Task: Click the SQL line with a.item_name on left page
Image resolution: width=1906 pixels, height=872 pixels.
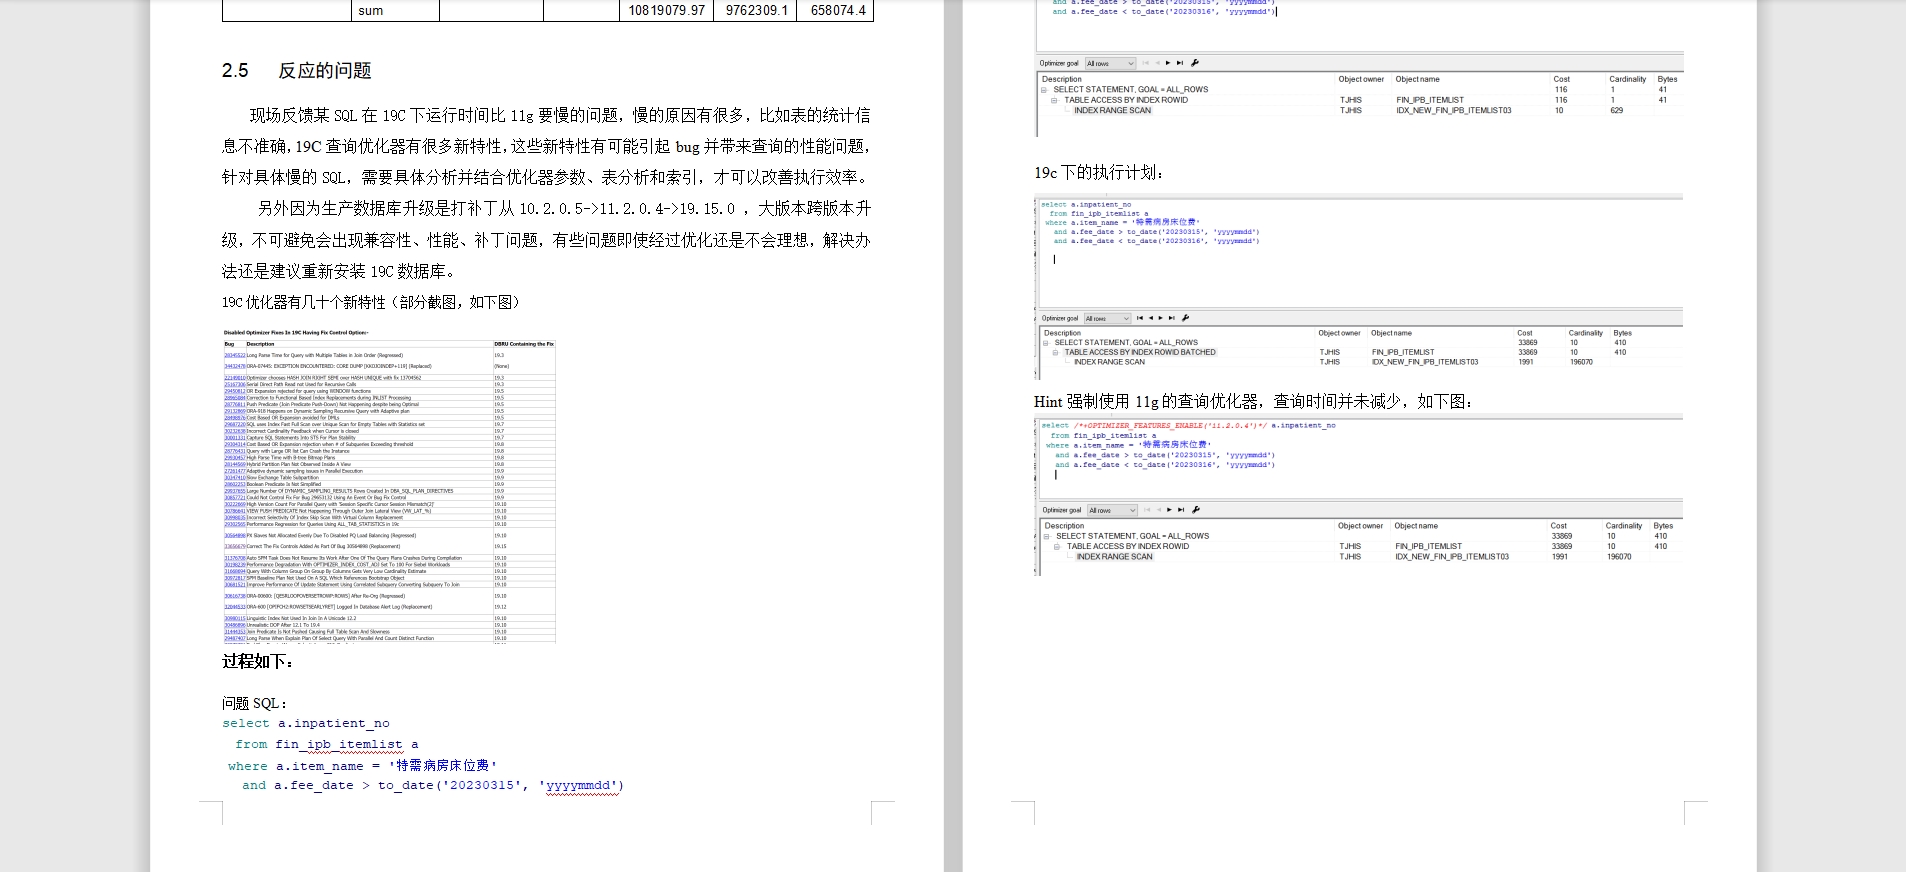Action: tap(362, 765)
